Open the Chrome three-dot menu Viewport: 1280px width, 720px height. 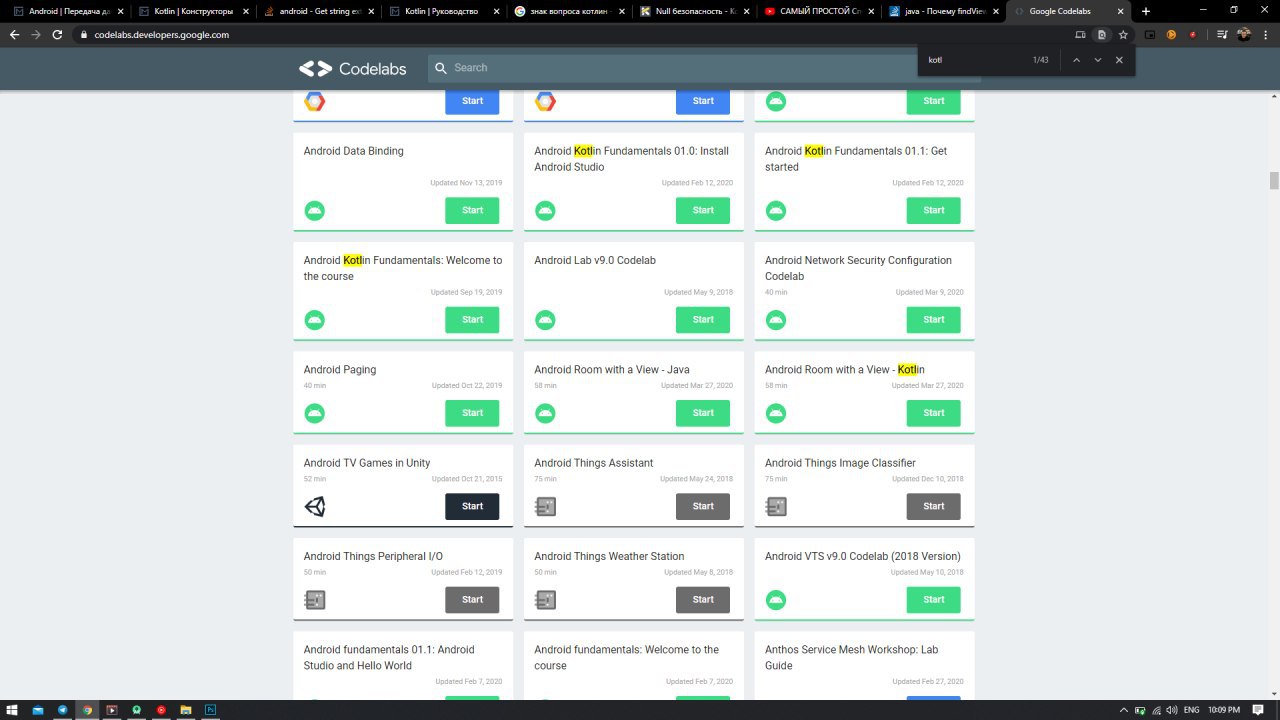pyautogui.click(x=1265, y=34)
